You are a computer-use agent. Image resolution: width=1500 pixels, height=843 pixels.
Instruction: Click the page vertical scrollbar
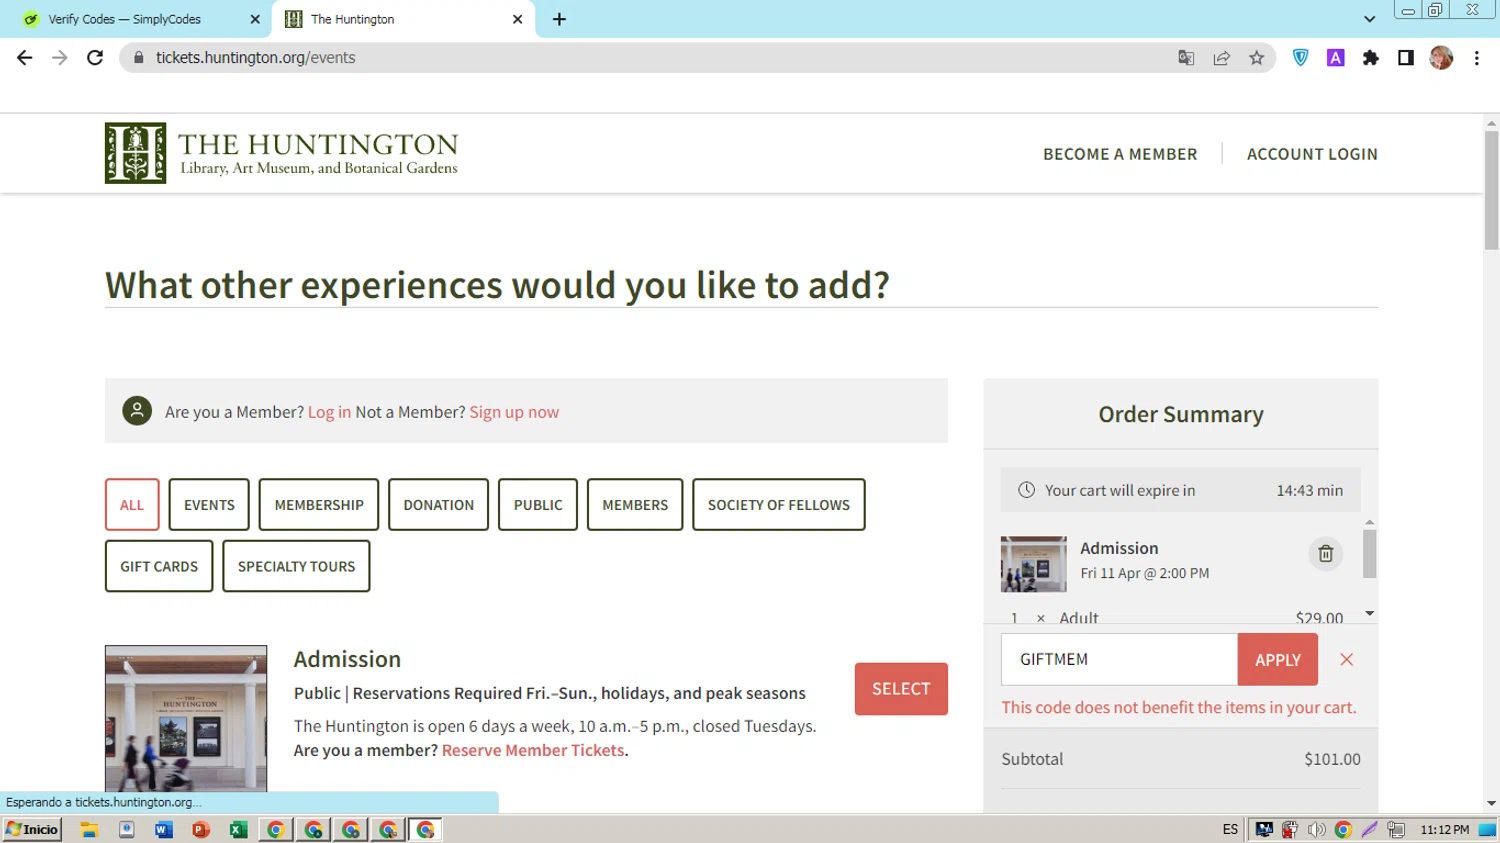tap(1491, 190)
